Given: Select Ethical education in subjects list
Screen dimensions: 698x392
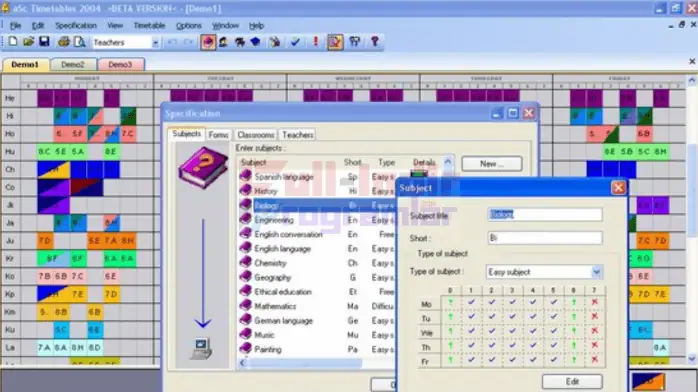Looking at the screenshot, I should click(283, 291).
